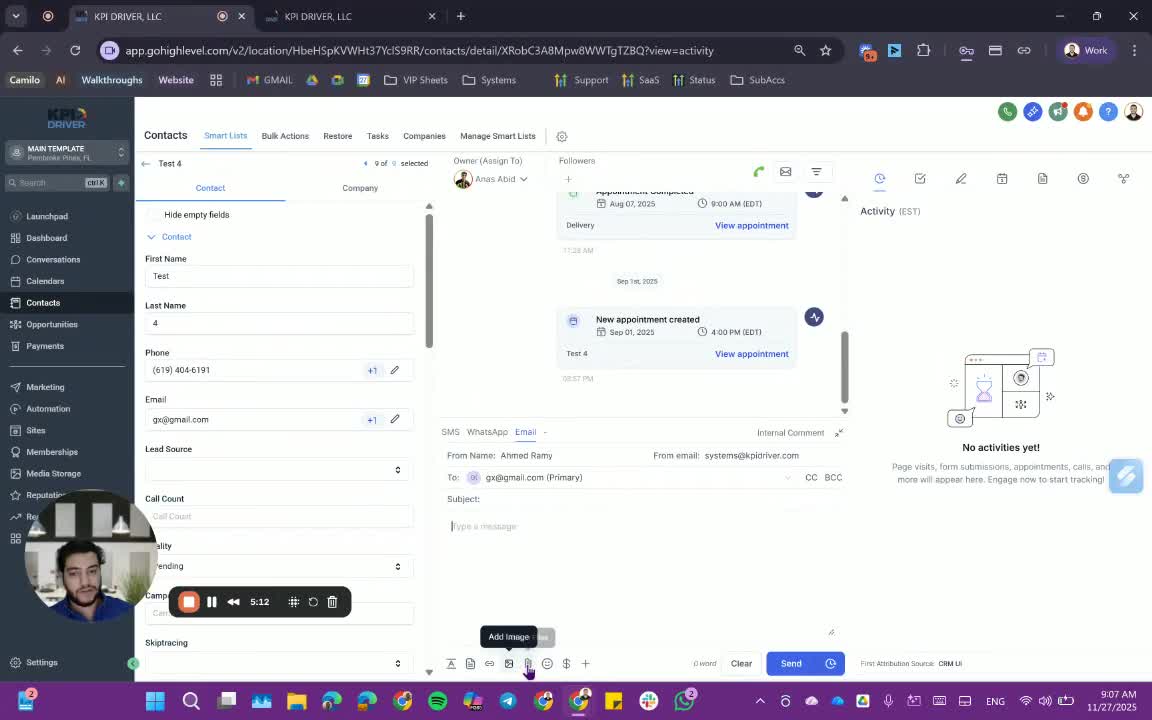Viewport: 1152px width, 720px height.
Task: Open contacts settings gear icon
Action: click(562, 137)
